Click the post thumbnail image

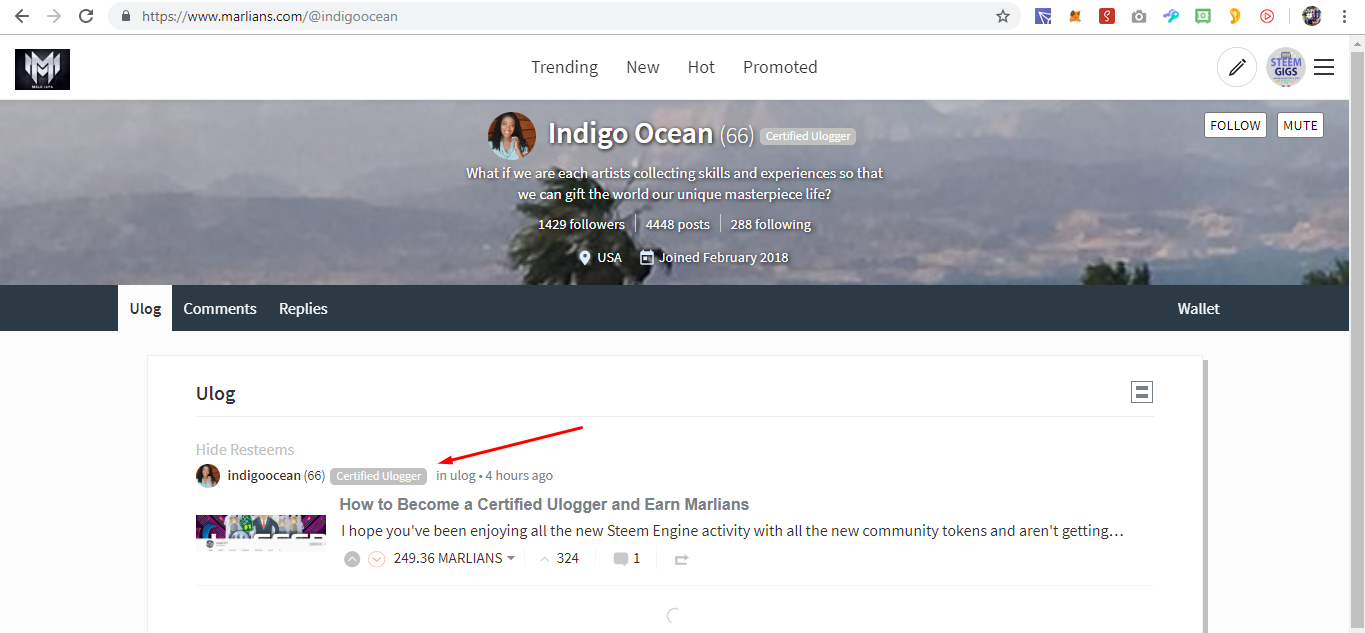pos(261,533)
